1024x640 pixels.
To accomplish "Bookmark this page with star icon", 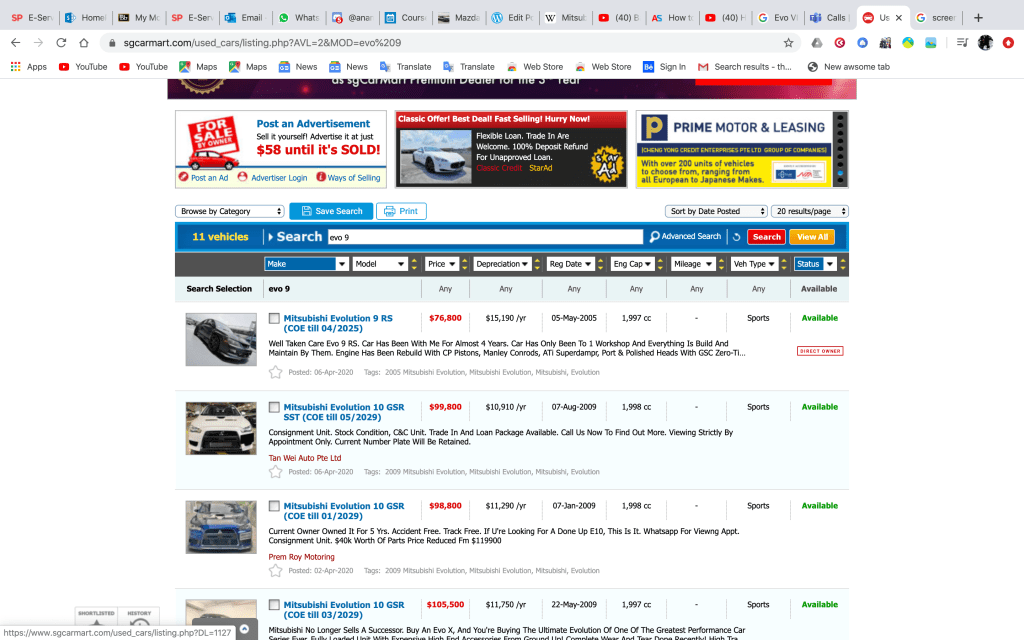I will pos(788,43).
